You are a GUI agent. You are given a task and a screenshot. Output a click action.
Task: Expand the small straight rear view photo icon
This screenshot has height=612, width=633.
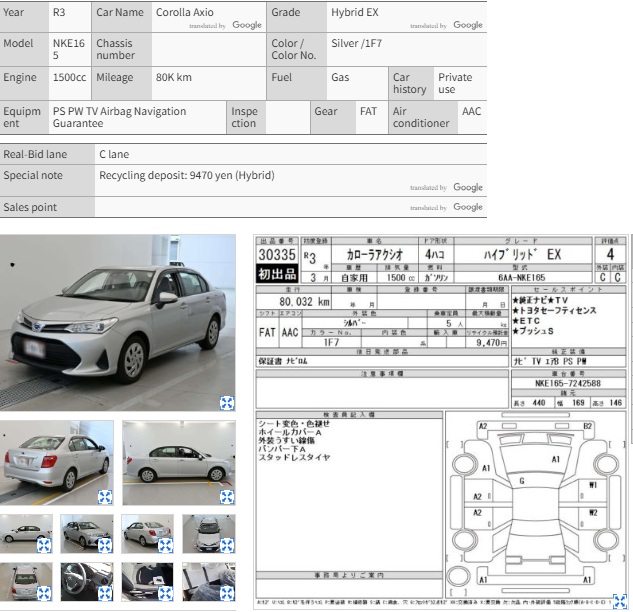coord(44,593)
